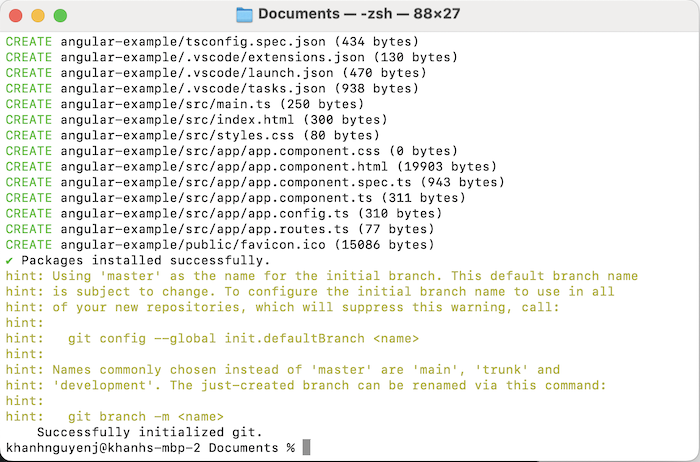Click the line 'angular-example/.vscode/extensions.json (130 bytes)'
Image resolution: width=700 pixels, height=462 pixels.
pyautogui.click(x=259, y=57)
